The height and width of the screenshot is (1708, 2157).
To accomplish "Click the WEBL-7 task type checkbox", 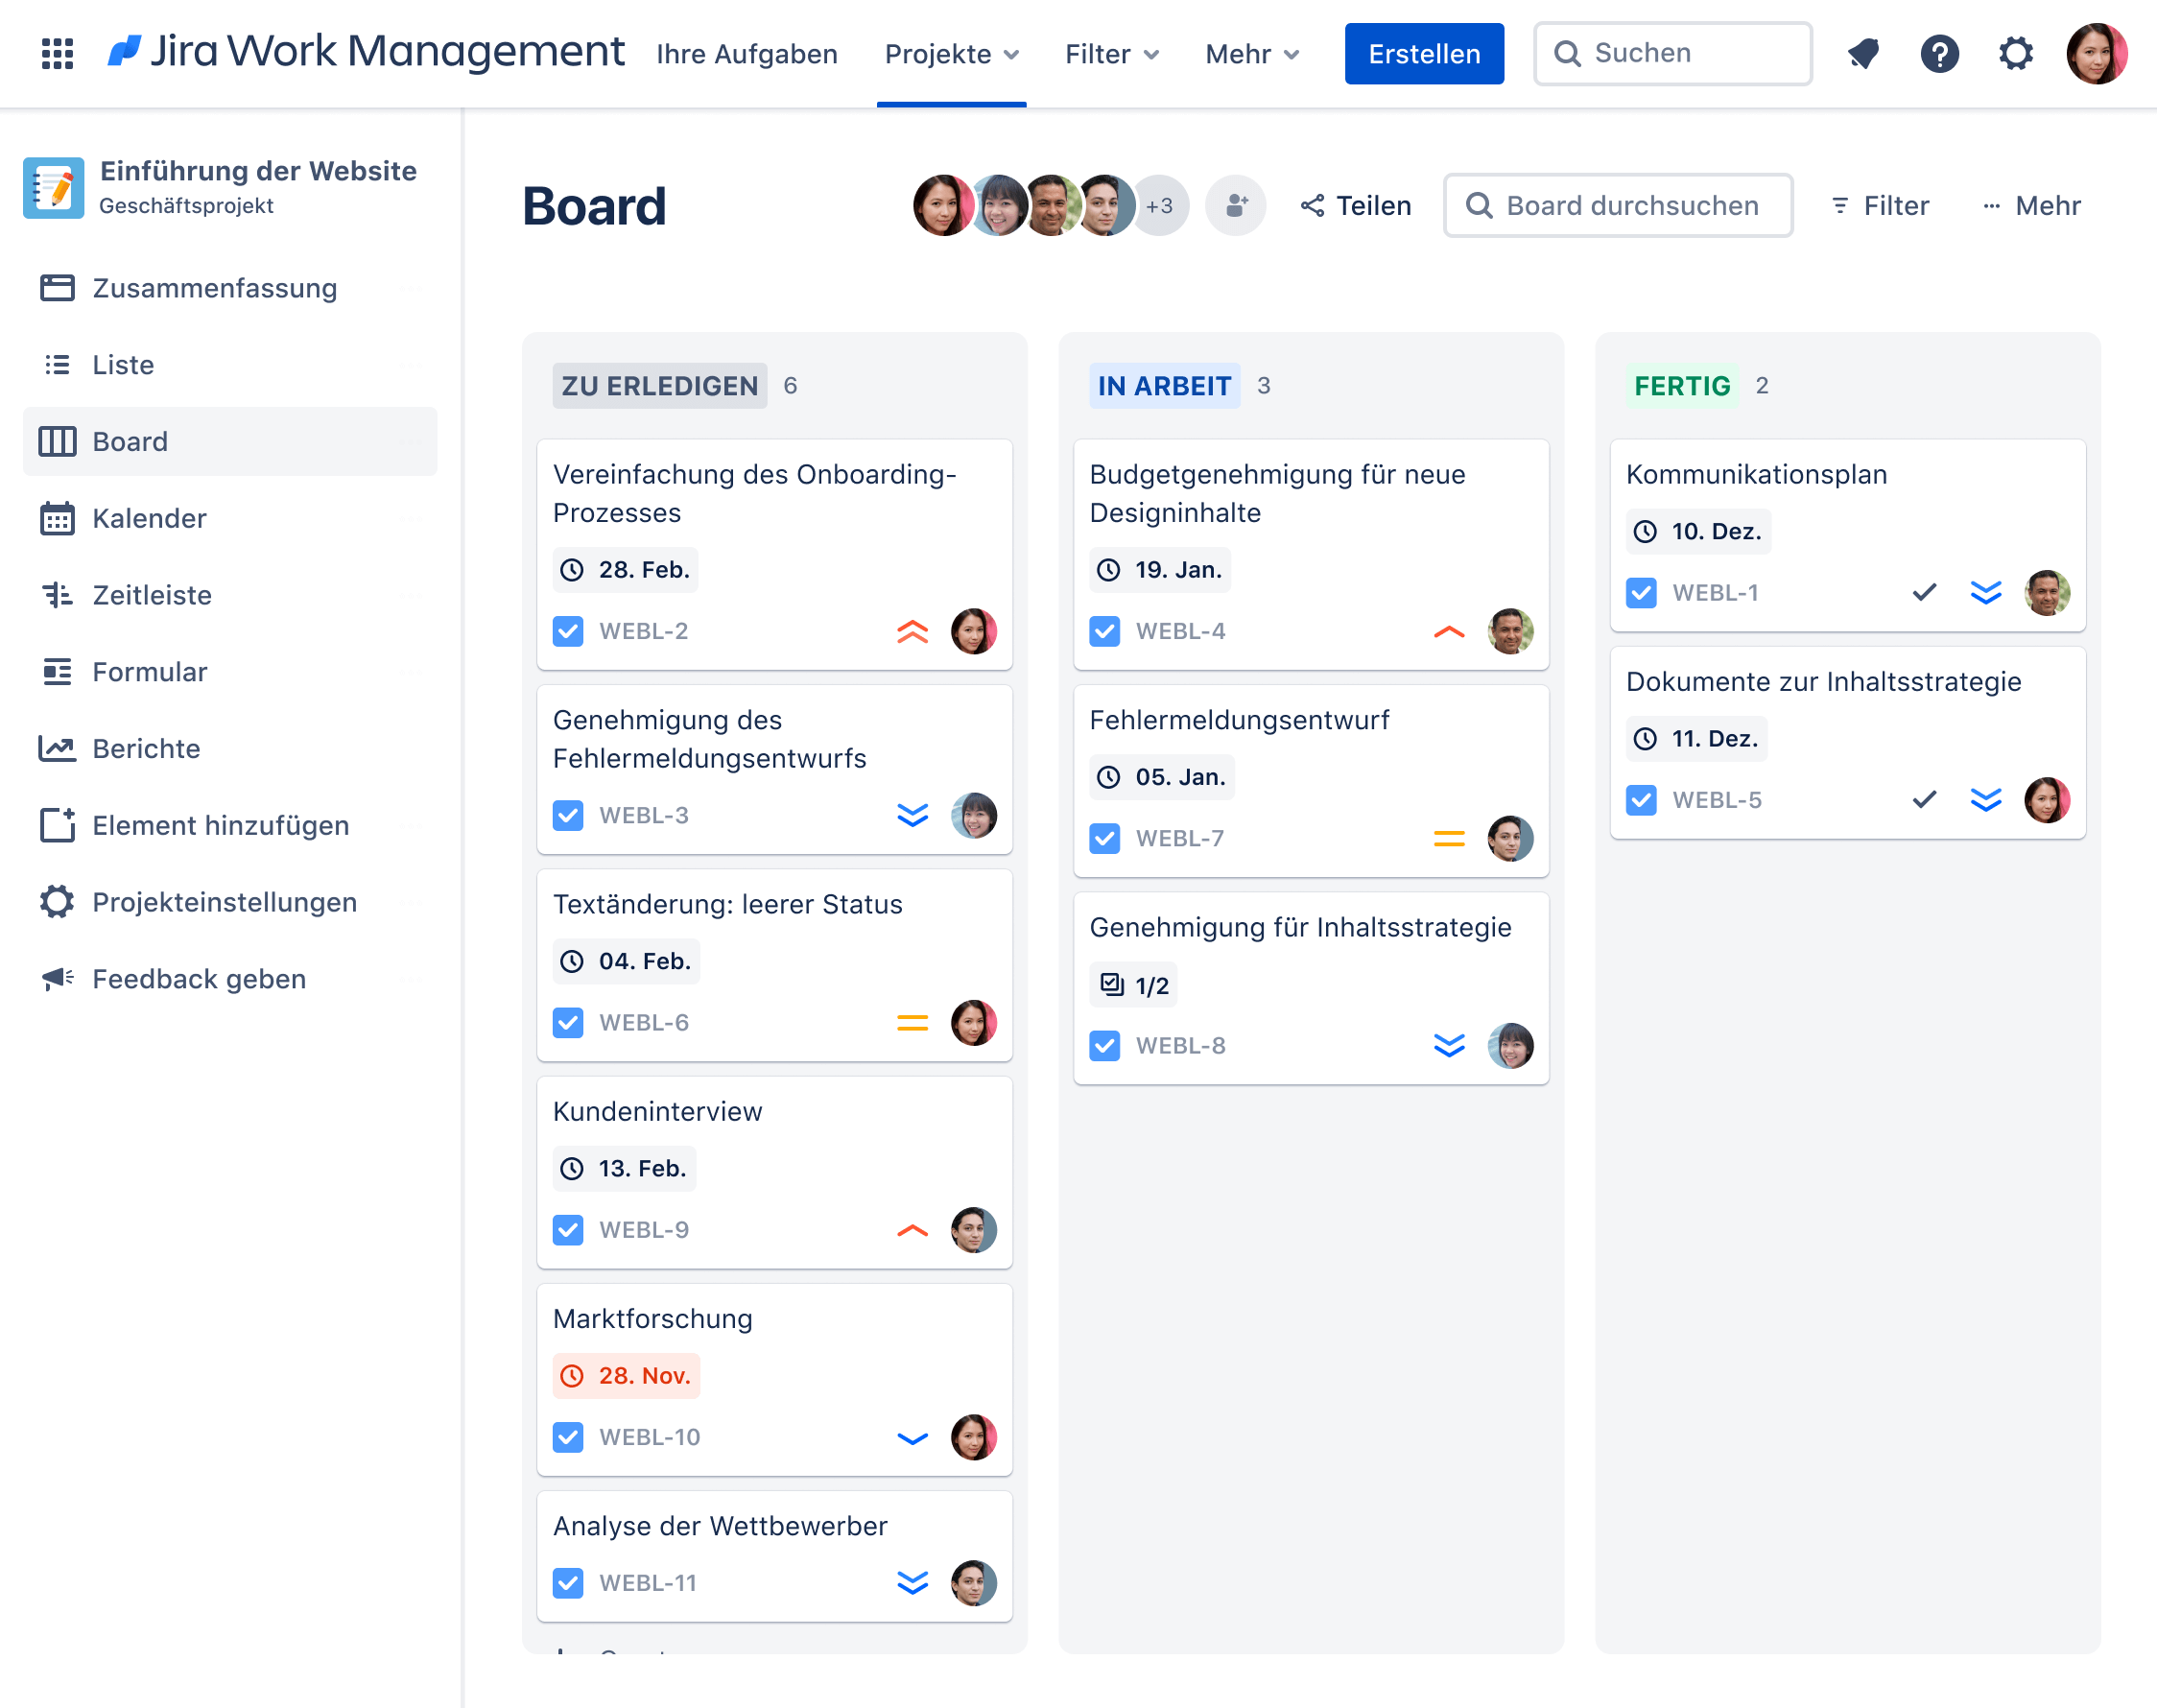I will pyautogui.click(x=1105, y=838).
